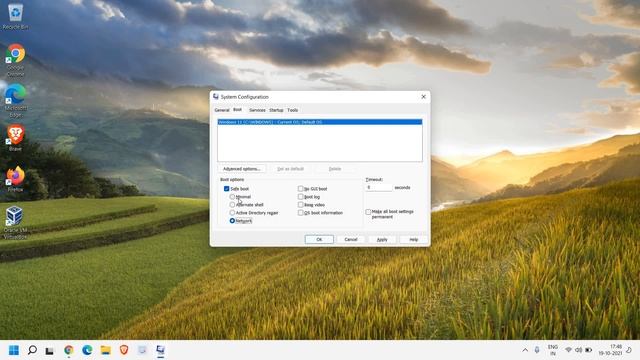This screenshot has height=360, width=640.
Task: Select the Windows 11 boot entry
Action: pos(320,122)
